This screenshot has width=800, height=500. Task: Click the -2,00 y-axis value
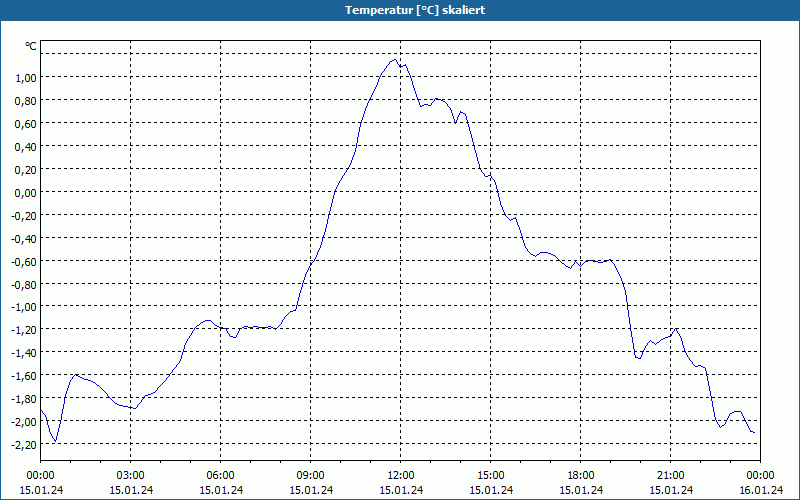coord(24,421)
